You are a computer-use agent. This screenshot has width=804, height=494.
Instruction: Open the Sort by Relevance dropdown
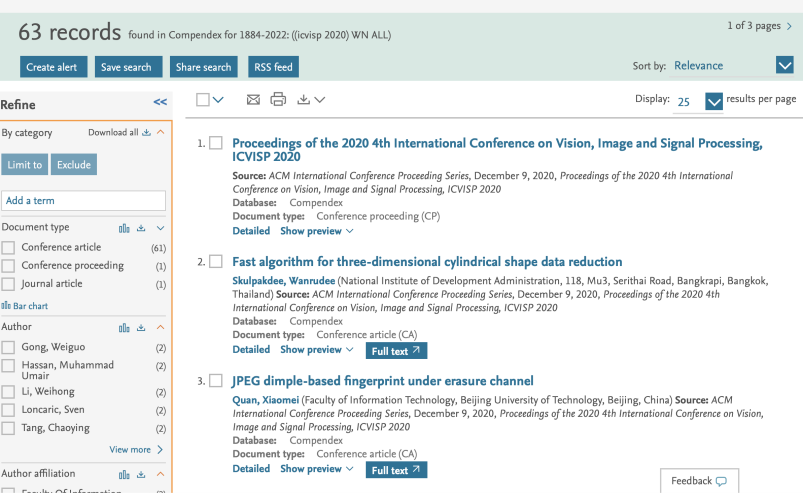784,66
